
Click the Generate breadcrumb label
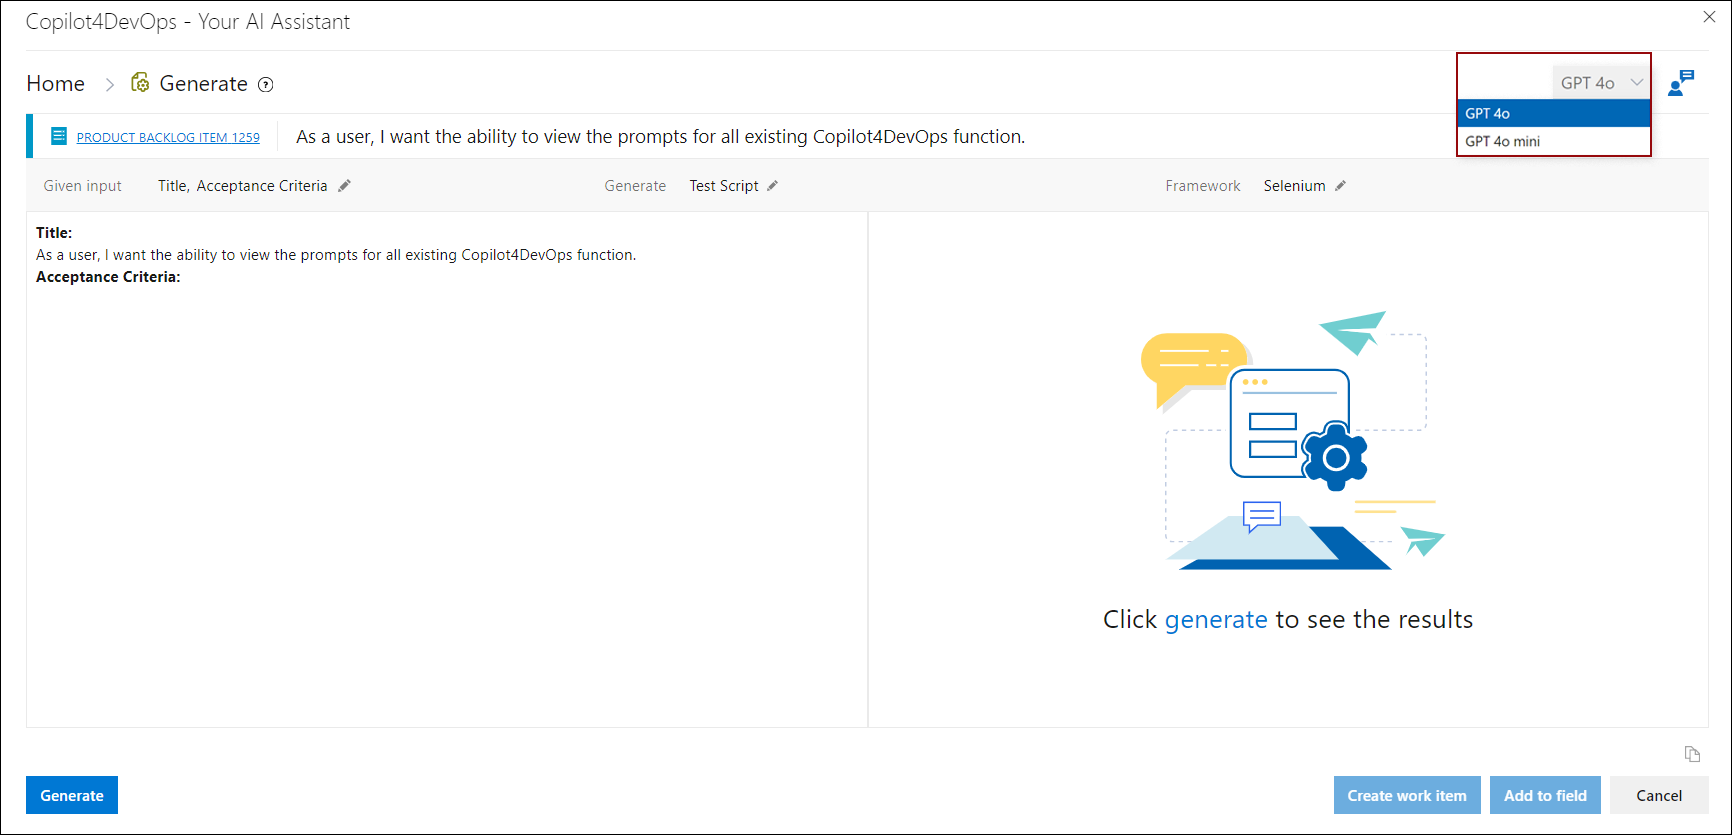(x=204, y=84)
